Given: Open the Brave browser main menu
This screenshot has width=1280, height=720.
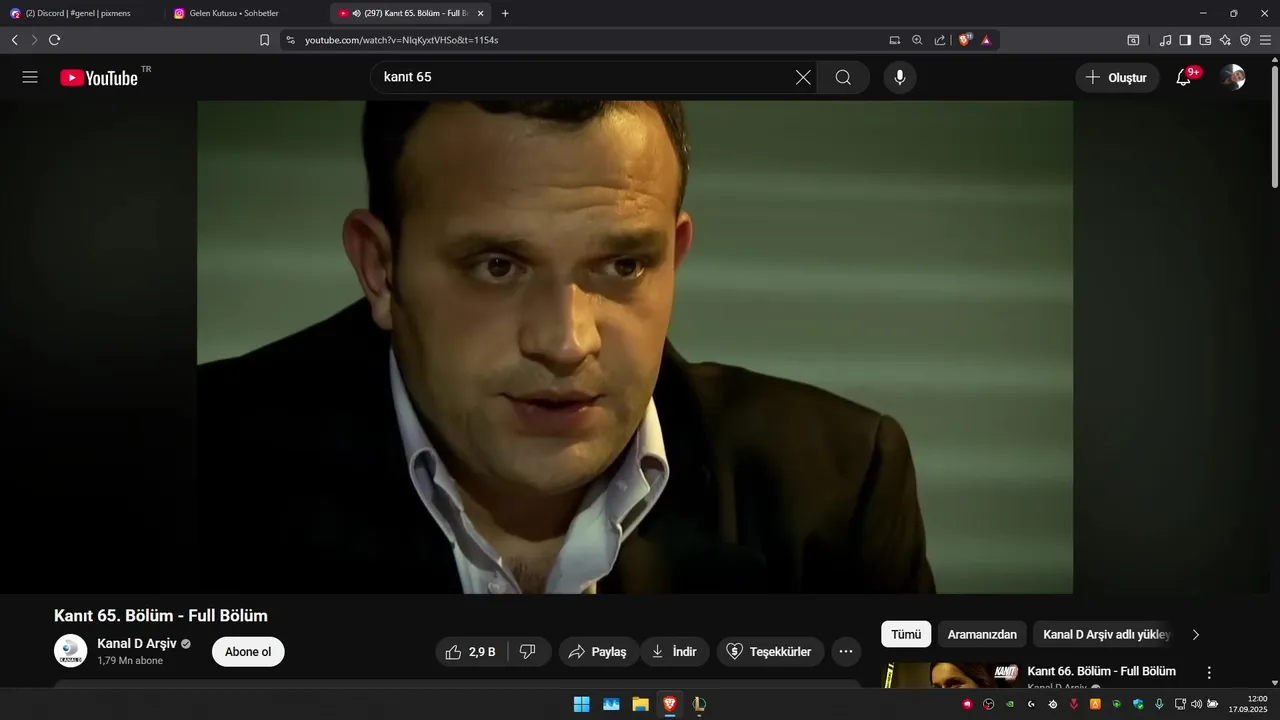Looking at the screenshot, I should 1265,40.
